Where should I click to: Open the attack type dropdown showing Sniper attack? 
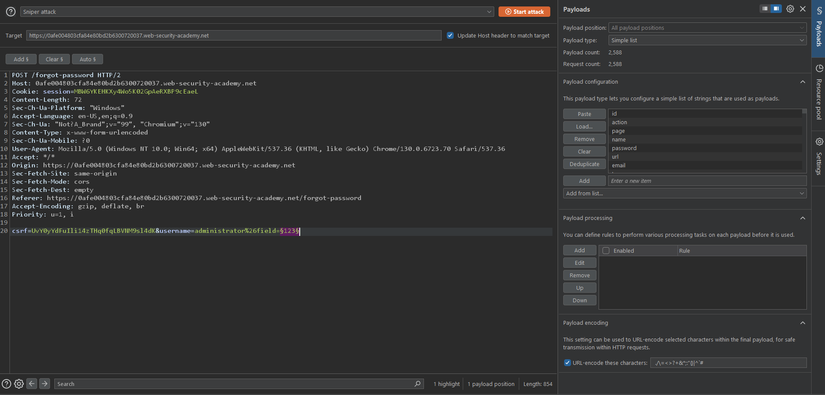(257, 12)
